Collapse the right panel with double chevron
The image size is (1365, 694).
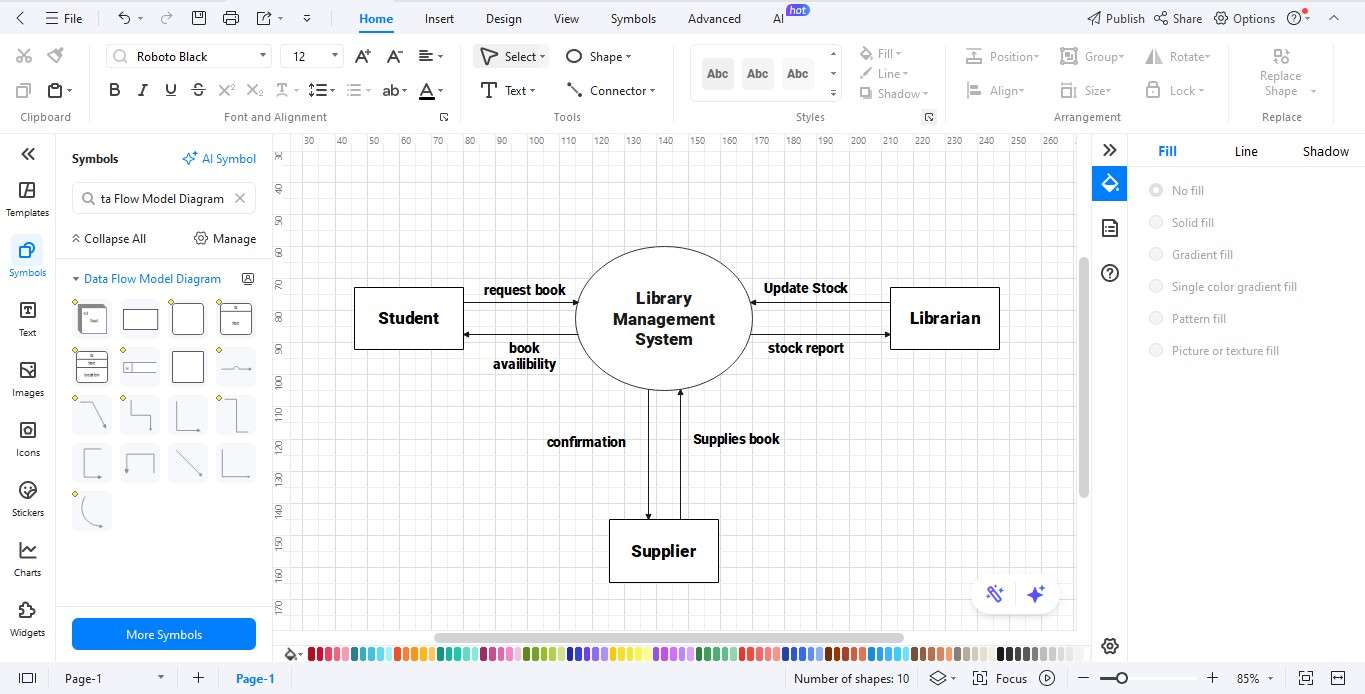(1109, 150)
